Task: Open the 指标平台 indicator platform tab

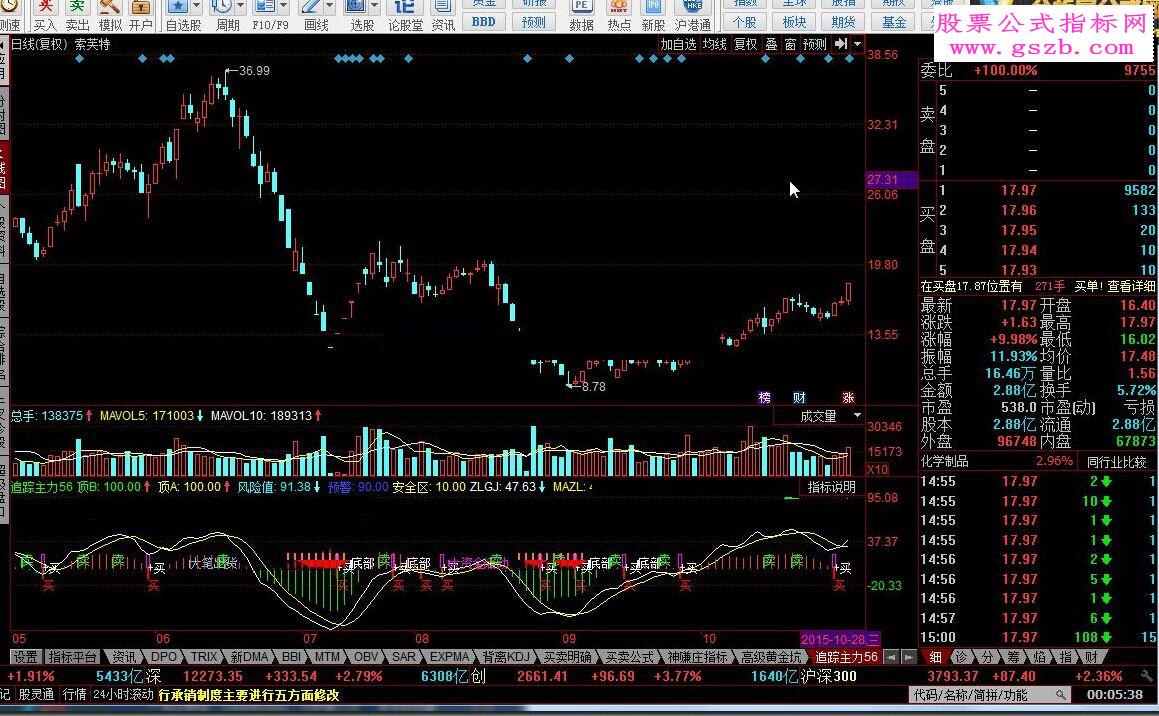Action: (x=72, y=657)
